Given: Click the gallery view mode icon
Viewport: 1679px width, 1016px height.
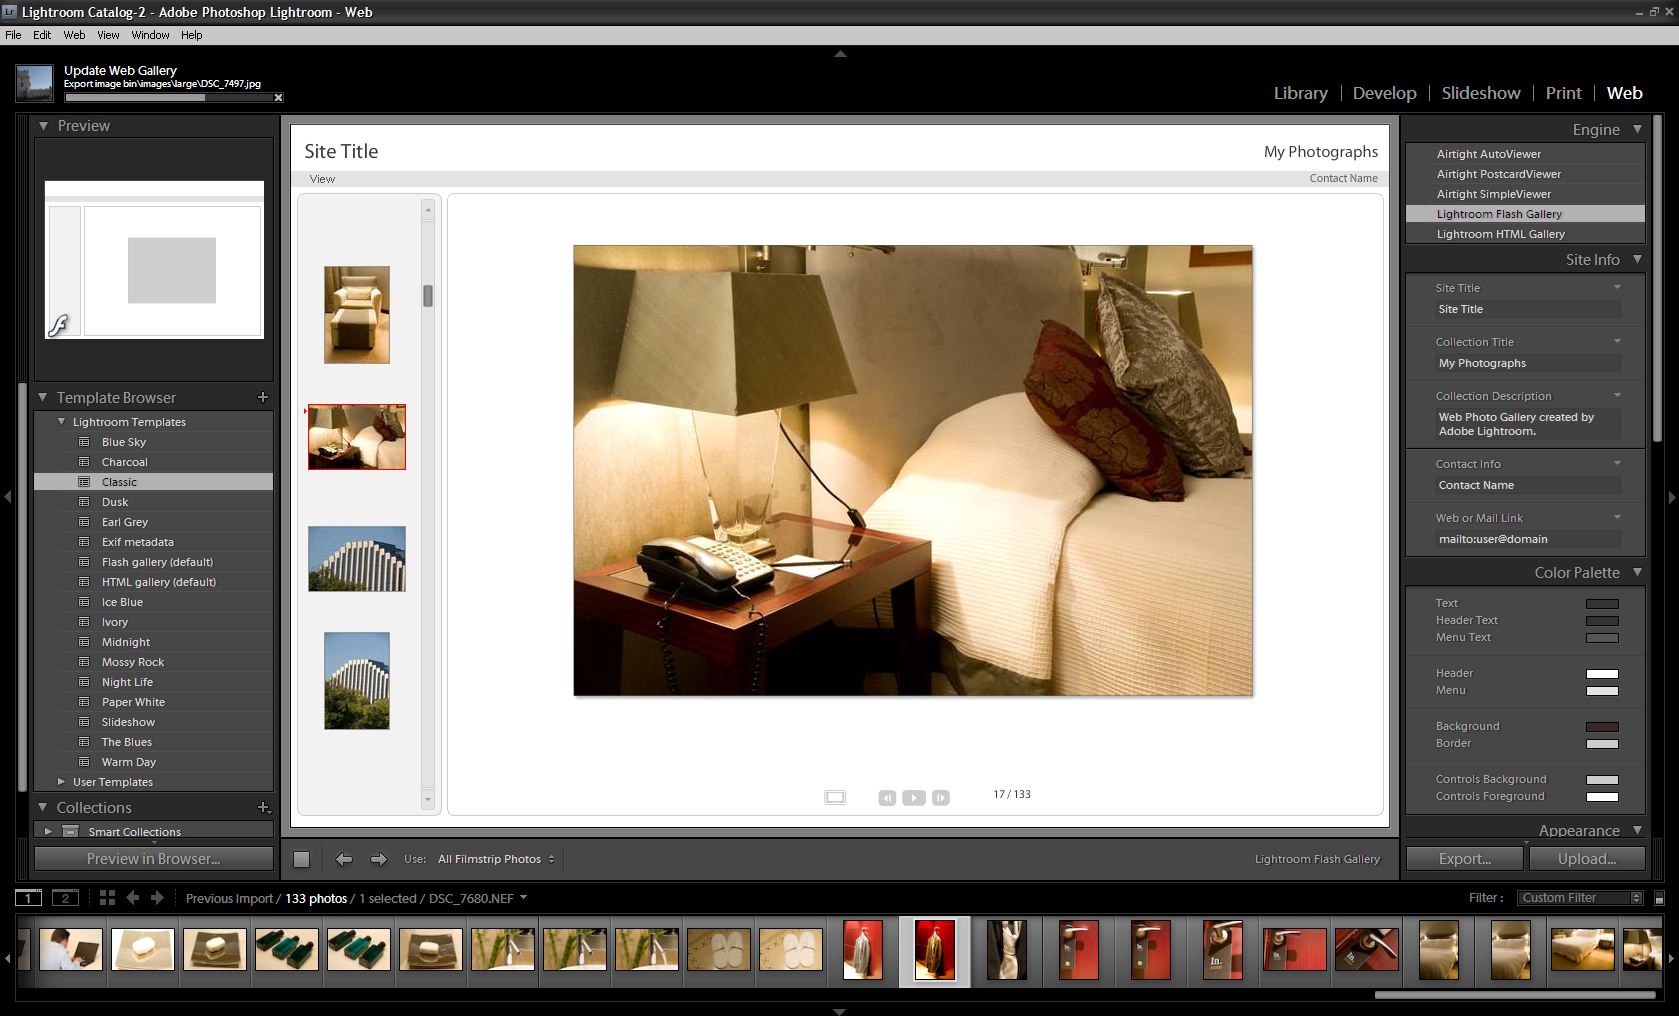Looking at the screenshot, I should 835,797.
